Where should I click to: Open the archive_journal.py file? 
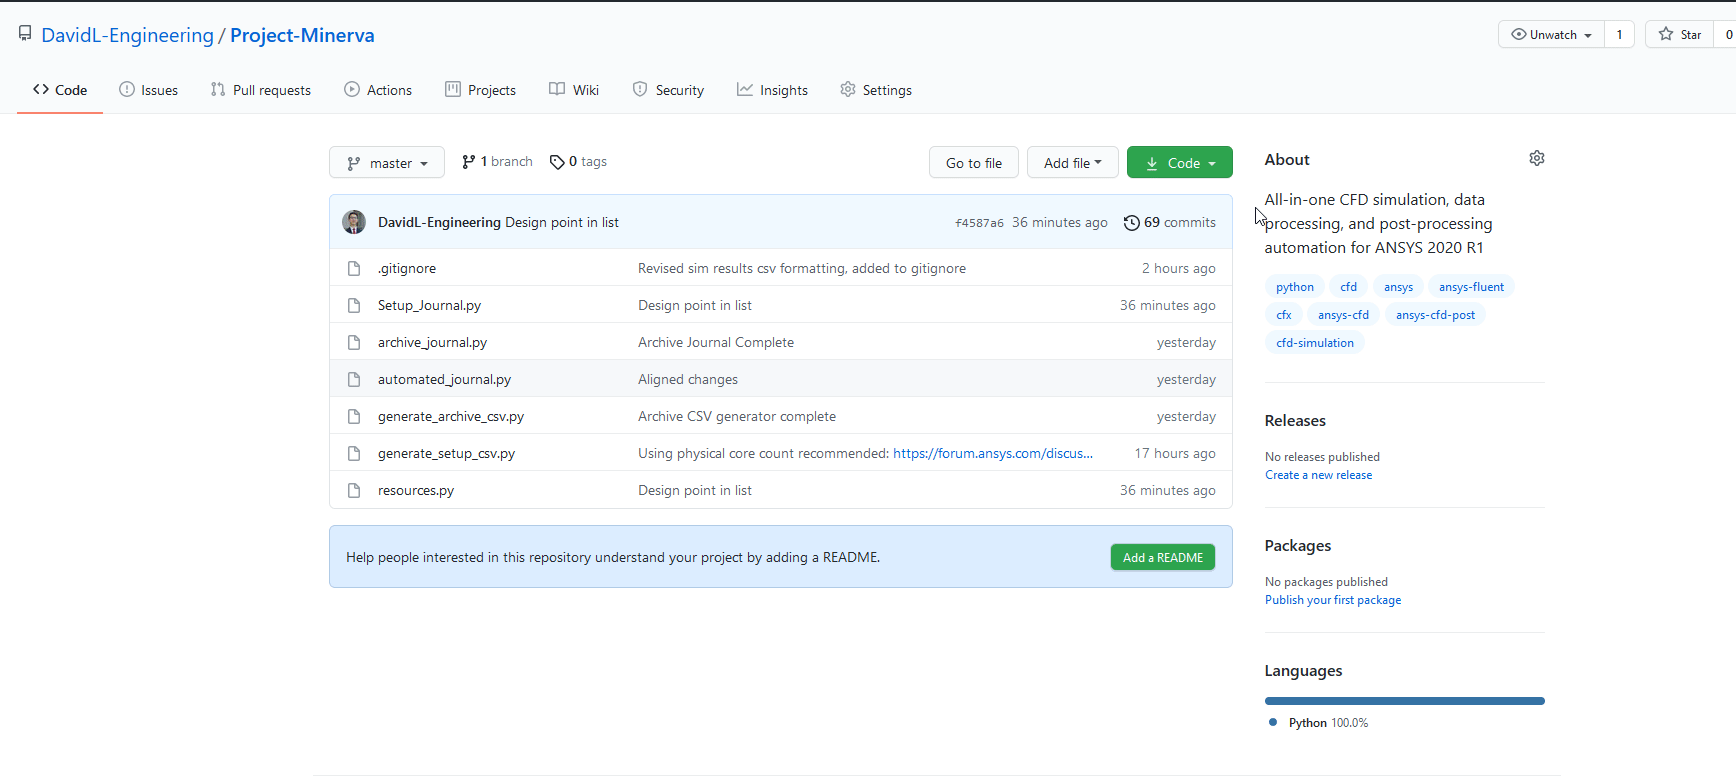432,342
